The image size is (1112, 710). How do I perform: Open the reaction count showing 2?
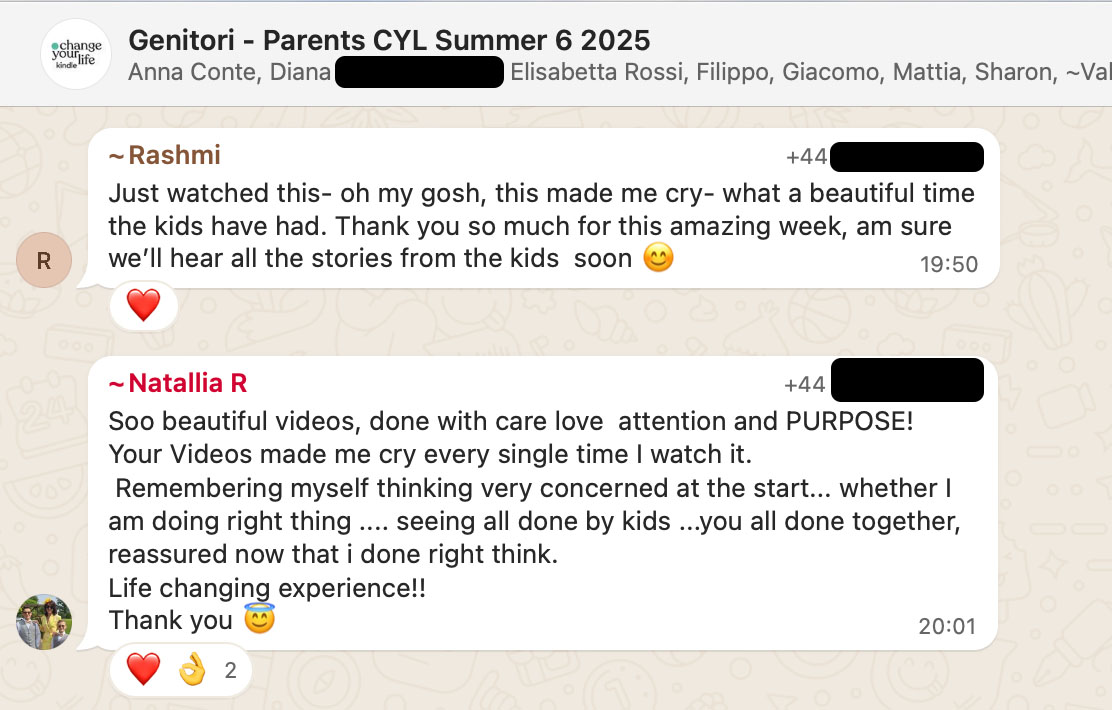click(x=230, y=670)
